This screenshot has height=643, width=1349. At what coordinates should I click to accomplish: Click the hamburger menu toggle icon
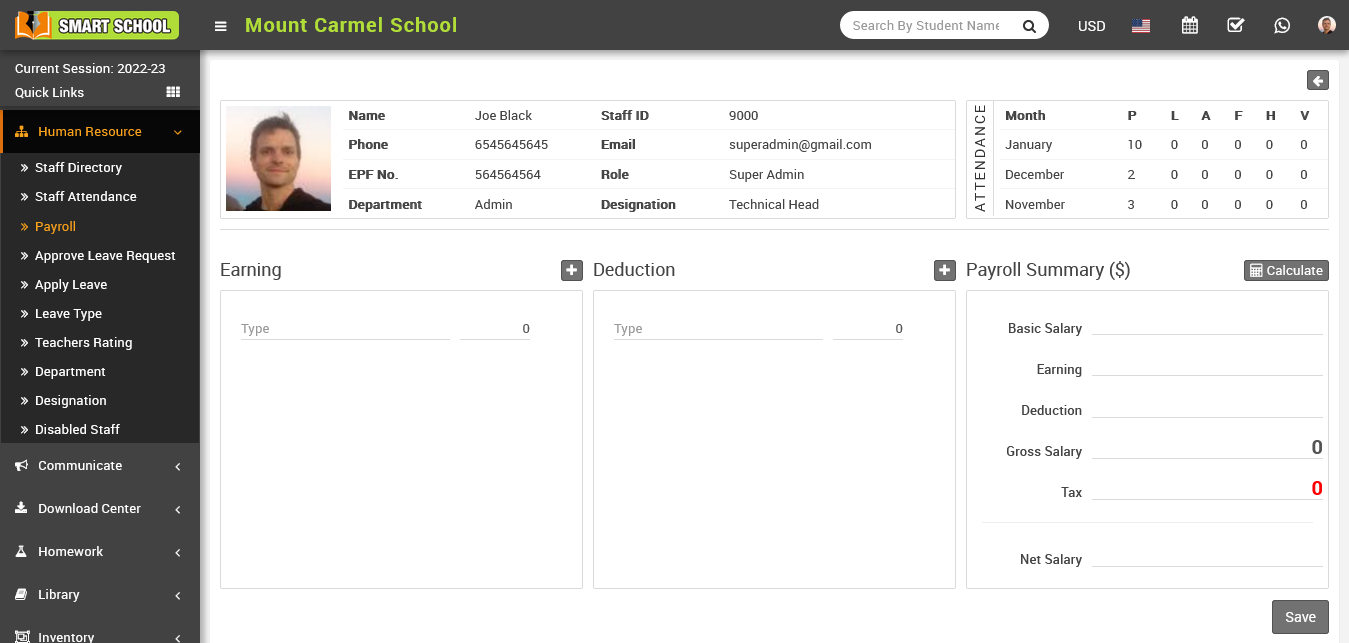(221, 26)
